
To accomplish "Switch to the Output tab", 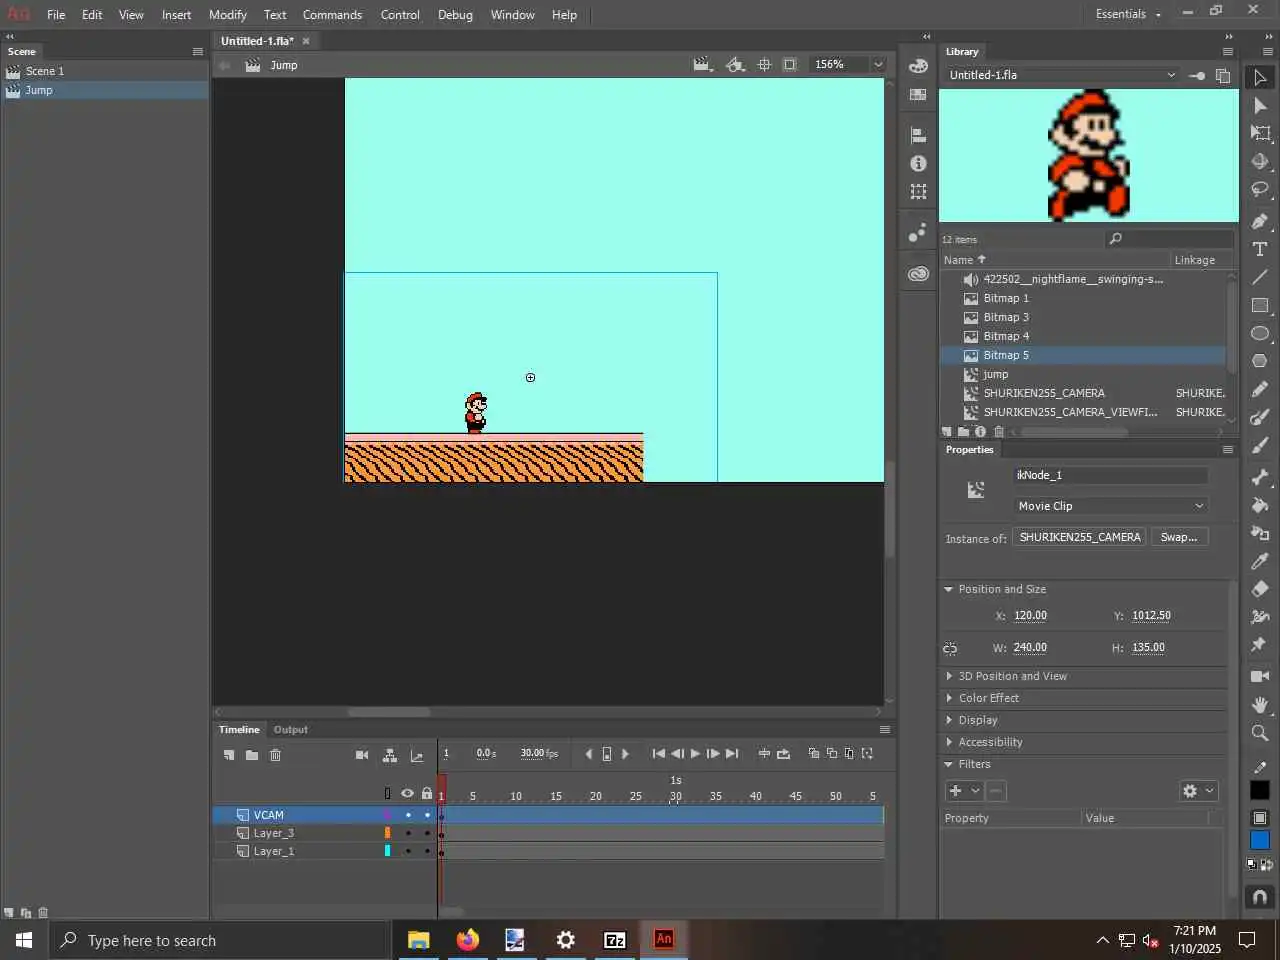I will pos(291,730).
